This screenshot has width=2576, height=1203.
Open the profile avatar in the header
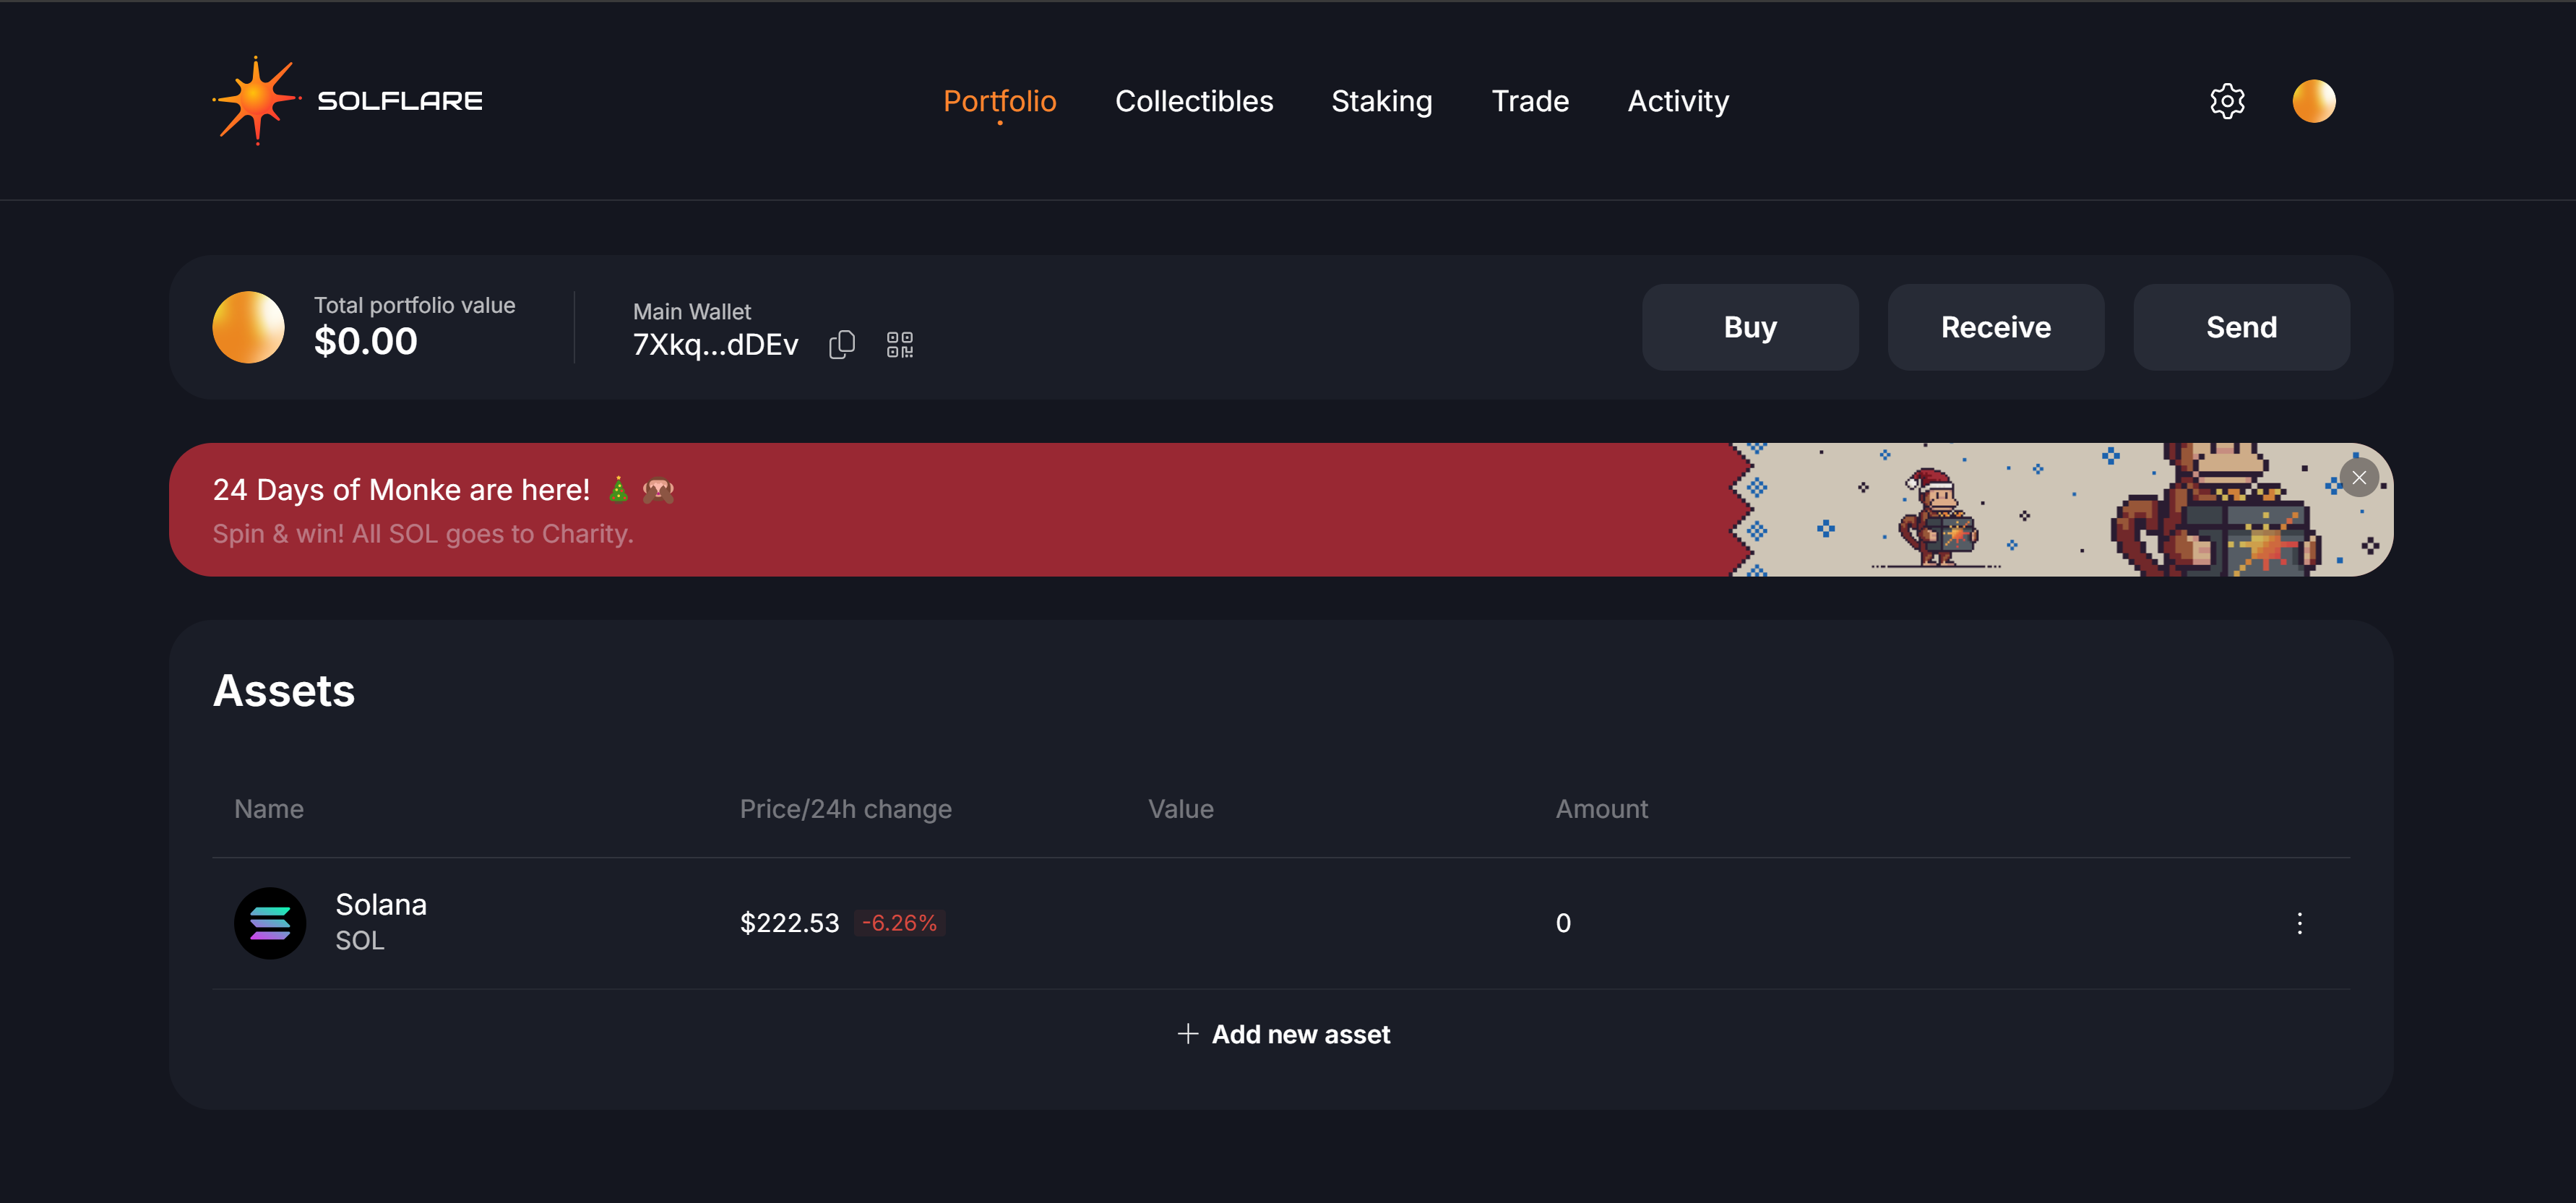pos(2313,101)
